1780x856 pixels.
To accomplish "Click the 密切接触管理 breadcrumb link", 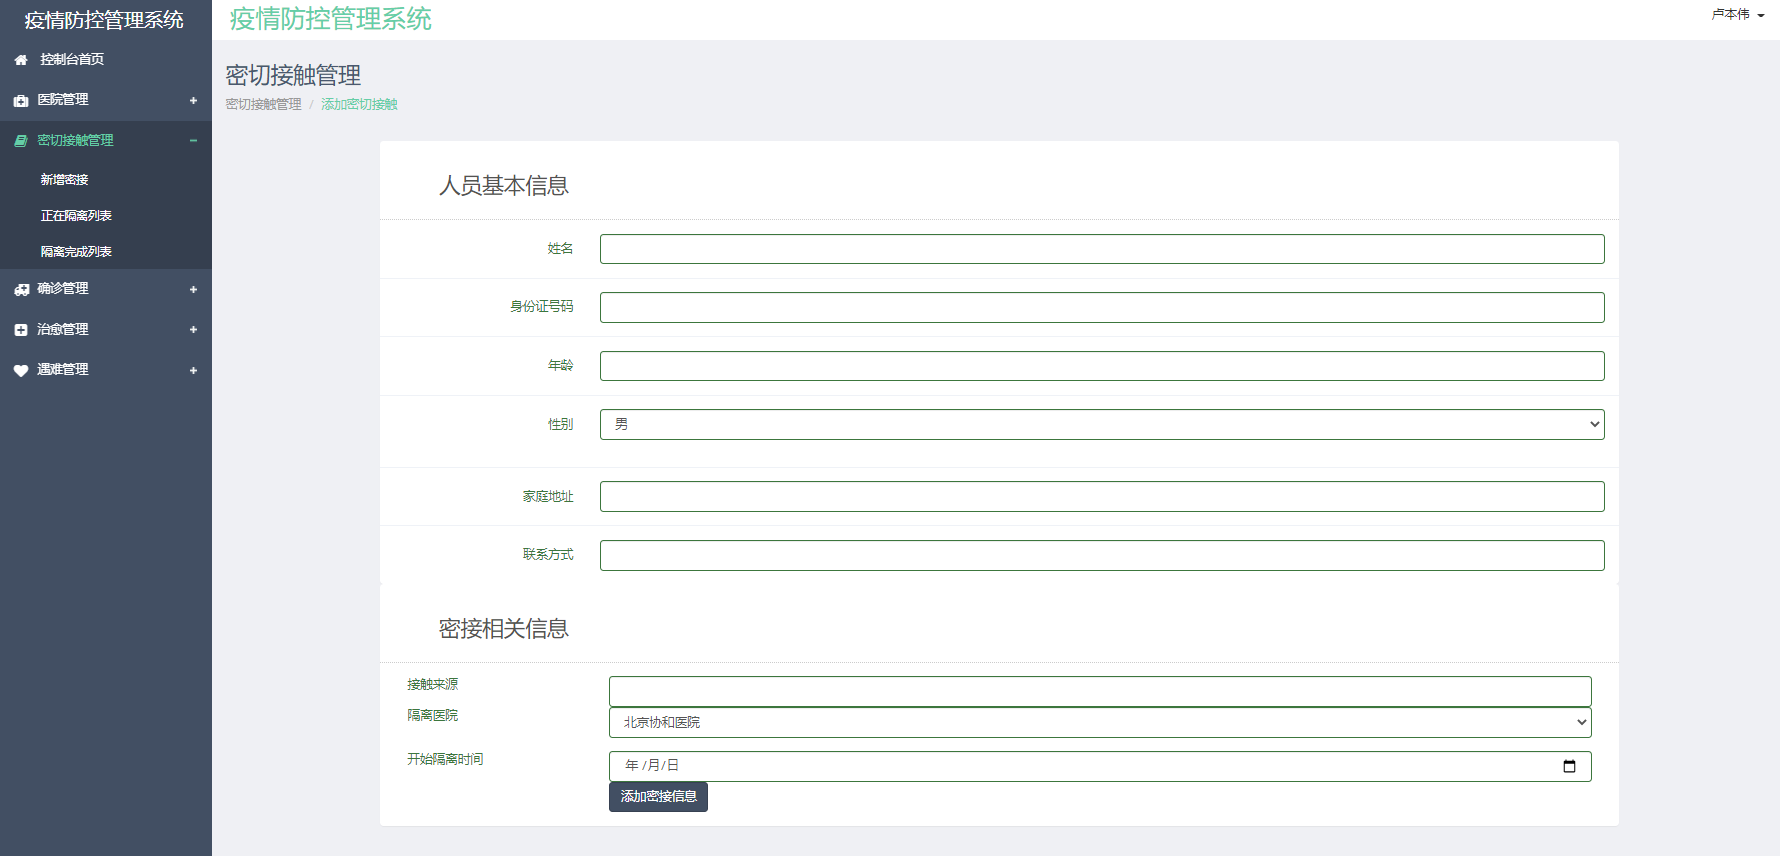I will (x=263, y=104).
